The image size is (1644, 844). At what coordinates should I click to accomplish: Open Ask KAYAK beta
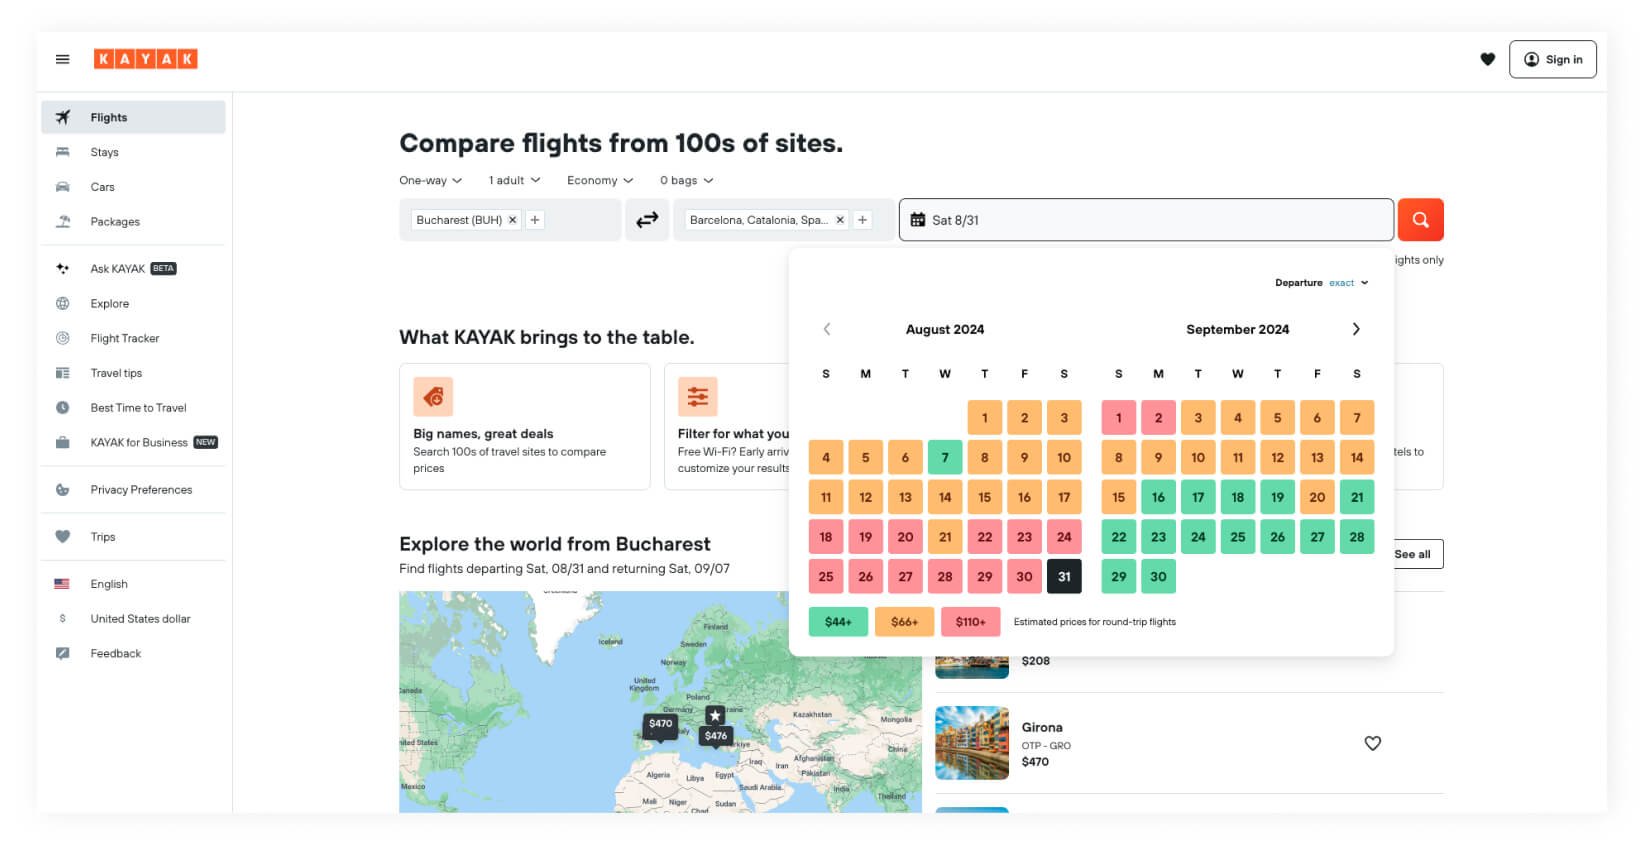pyautogui.click(x=133, y=269)
